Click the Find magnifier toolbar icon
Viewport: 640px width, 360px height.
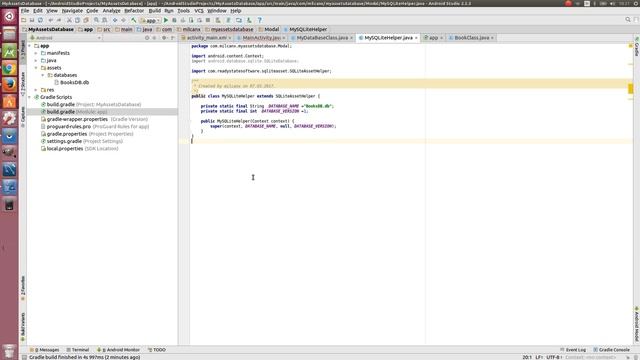pos(96,20)
